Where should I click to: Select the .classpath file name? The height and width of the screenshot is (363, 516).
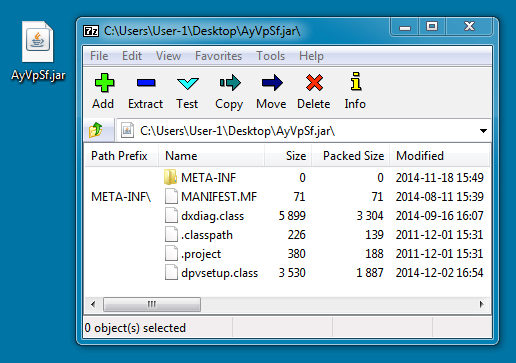(207, 235)
